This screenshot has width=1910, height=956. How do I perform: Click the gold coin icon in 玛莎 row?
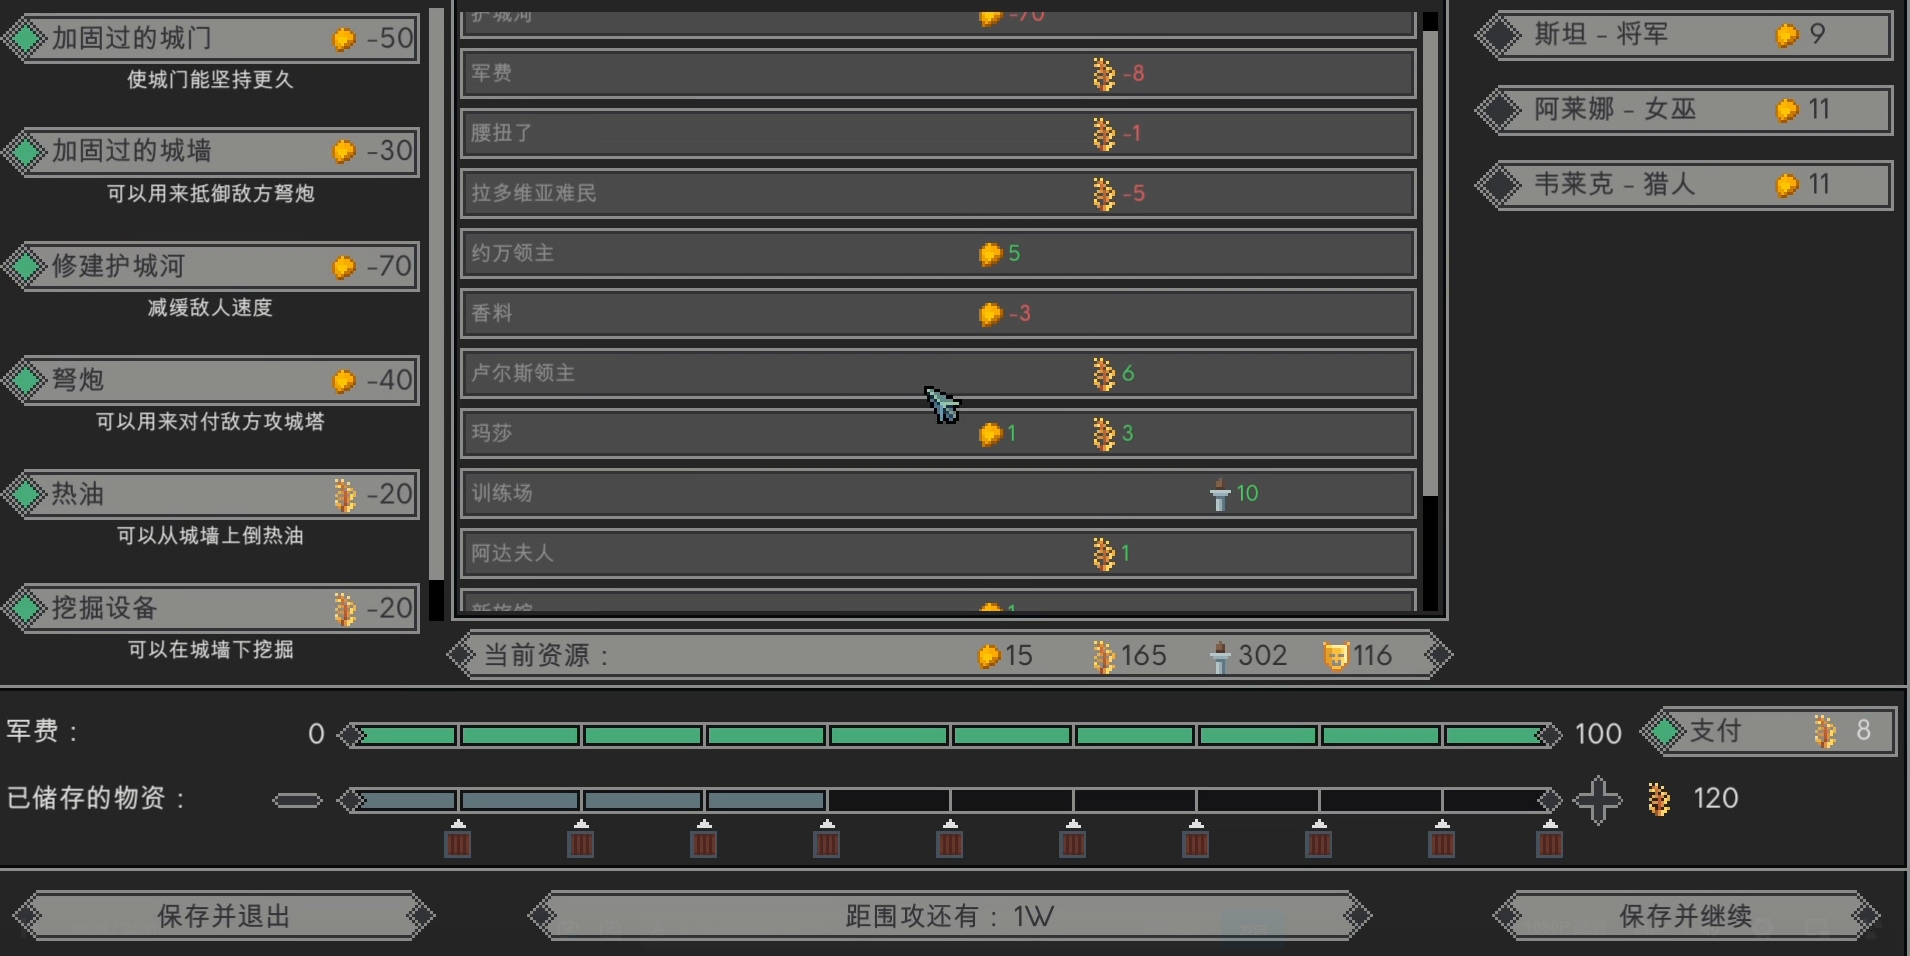point(990,434)
